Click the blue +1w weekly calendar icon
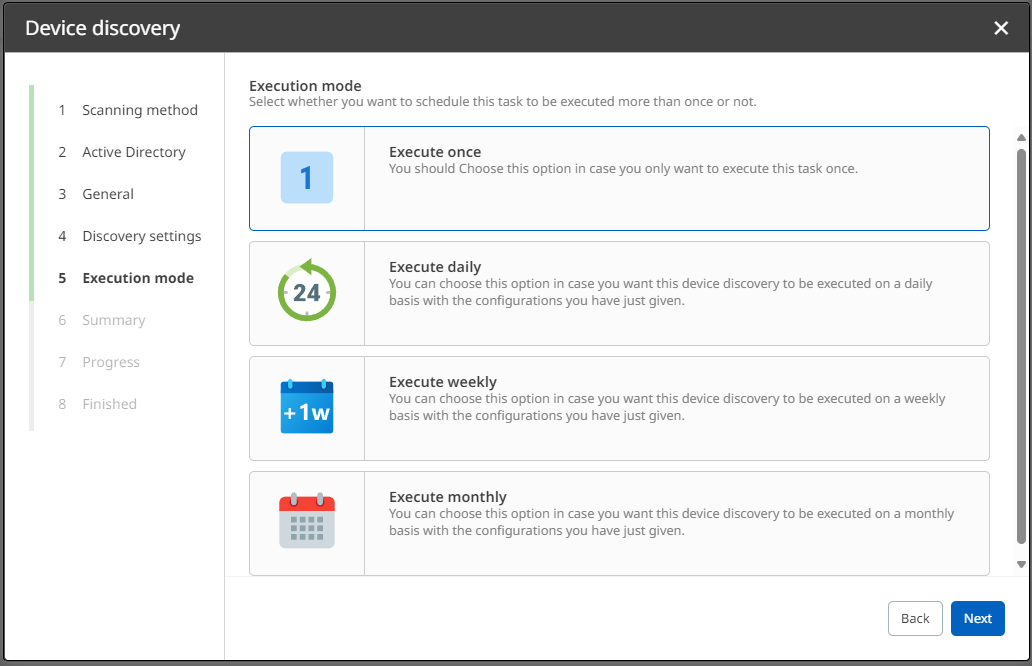The height and width of the screenshot is (666, 1032). coord(306,408)
